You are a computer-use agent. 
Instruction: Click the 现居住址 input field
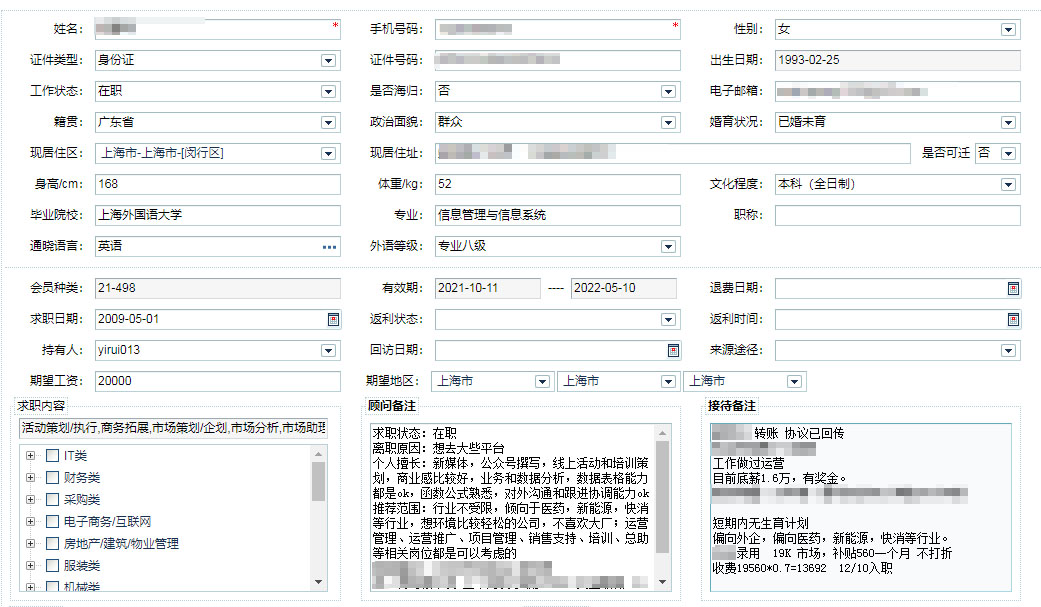[x=673, y=153]
